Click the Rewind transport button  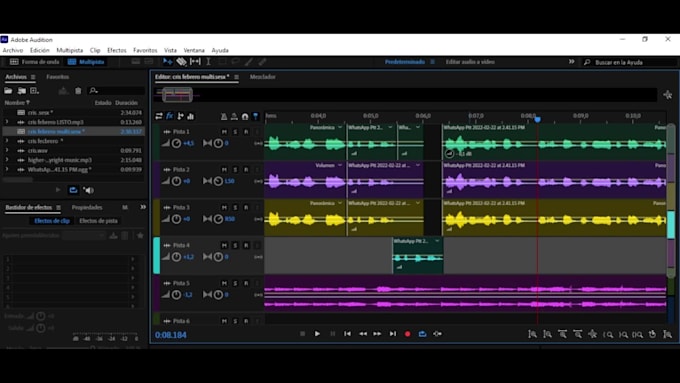point(363,334)
